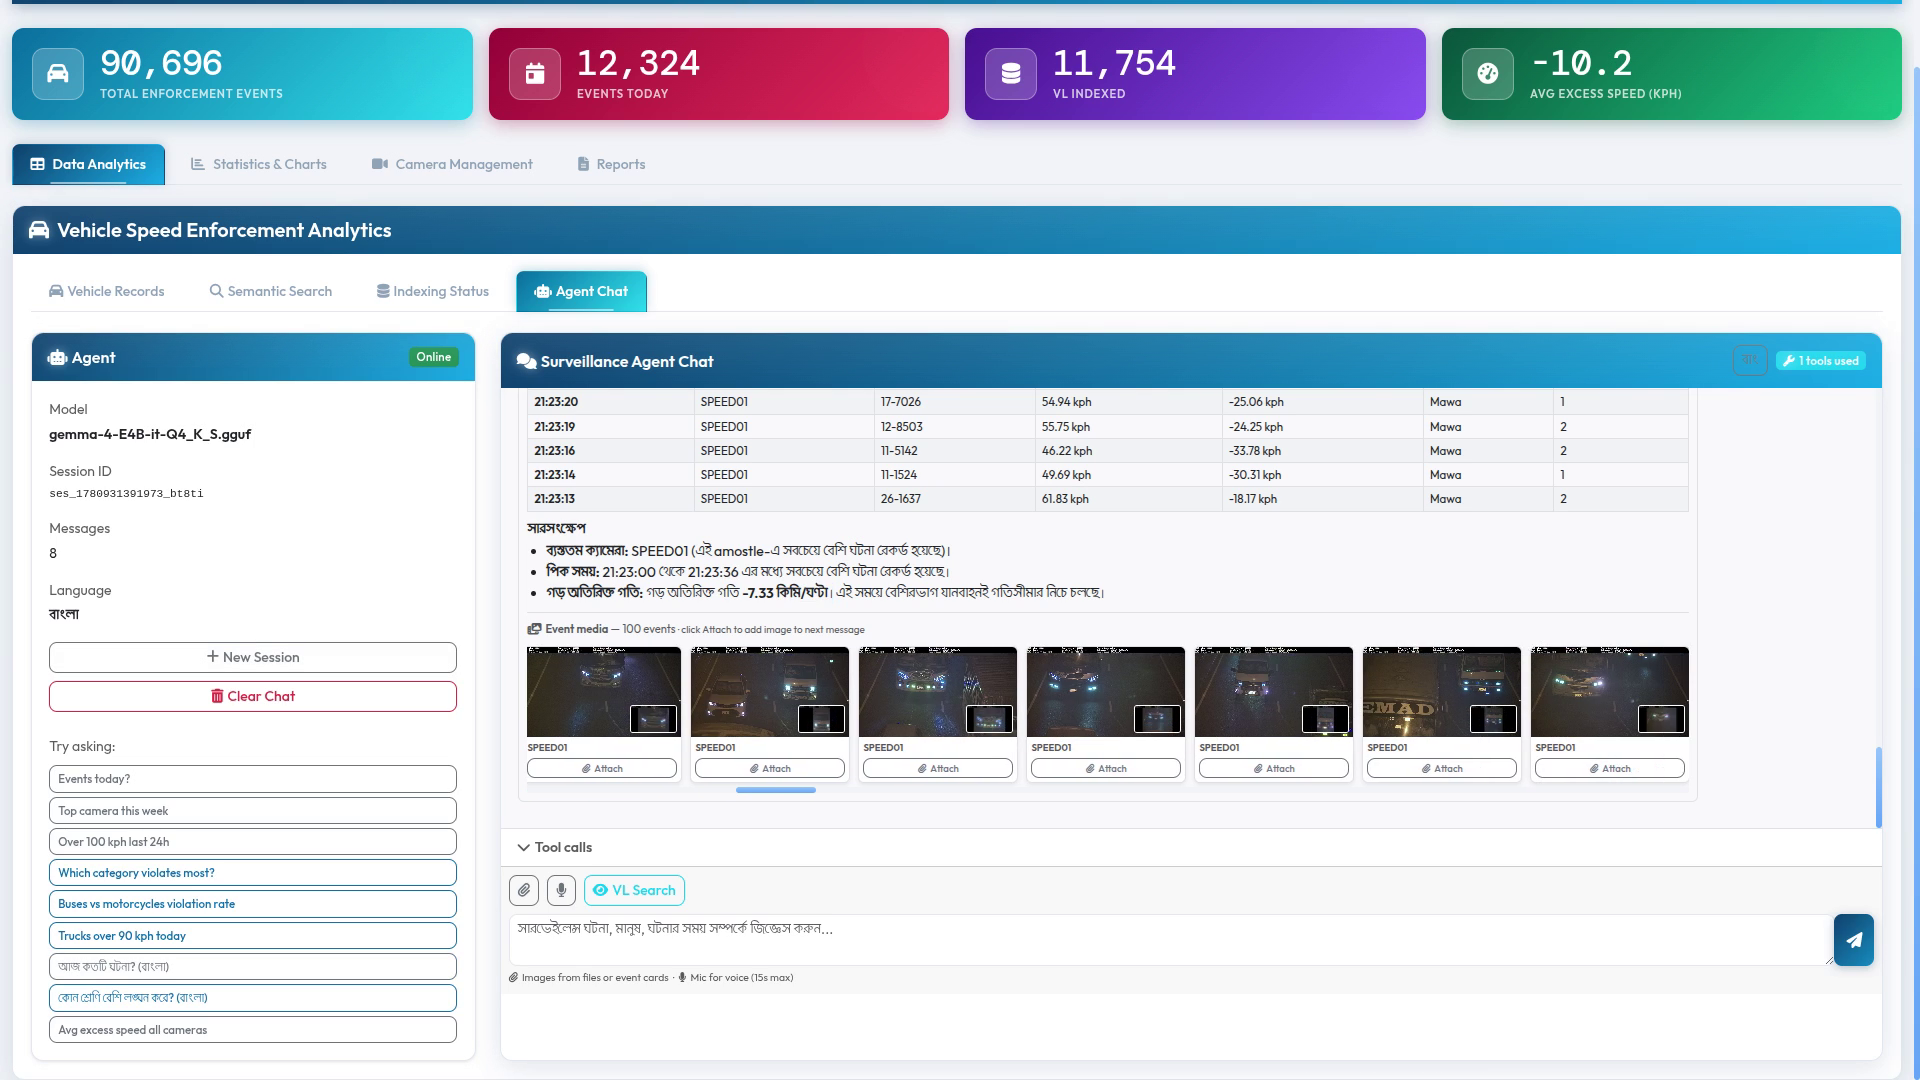Switch to the Data Analytics tab
The width and height of the screenshot is (1920, 1080).
(x=88, y=164)
